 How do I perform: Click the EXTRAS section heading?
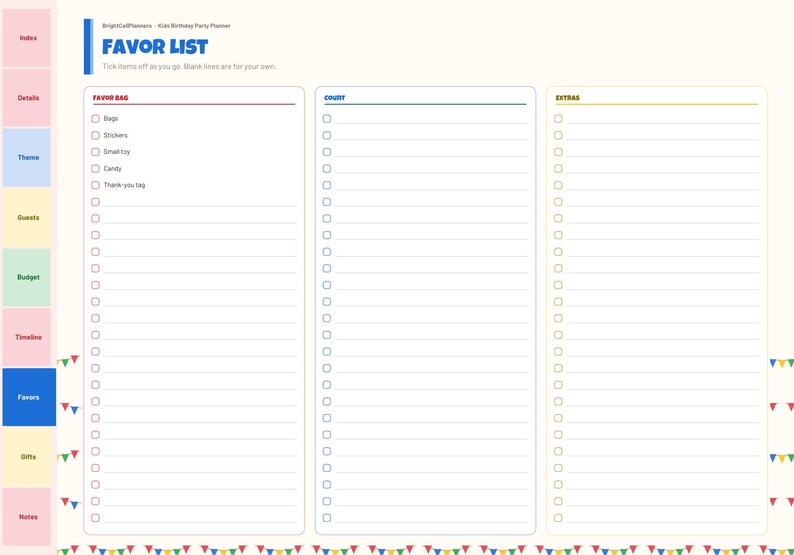tap(568, 98)
